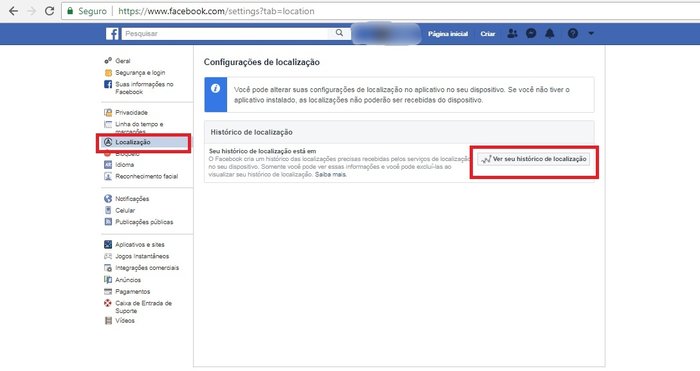Click the support inbox lifebuoy icon
700x371 pixels.
108,303
